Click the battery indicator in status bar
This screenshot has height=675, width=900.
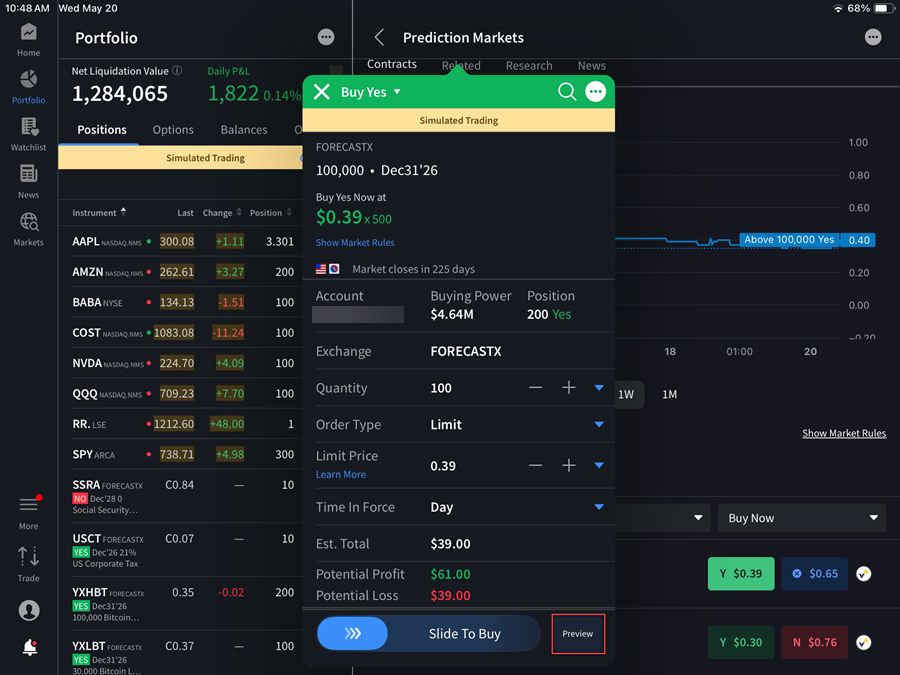(x=883, y=8)
